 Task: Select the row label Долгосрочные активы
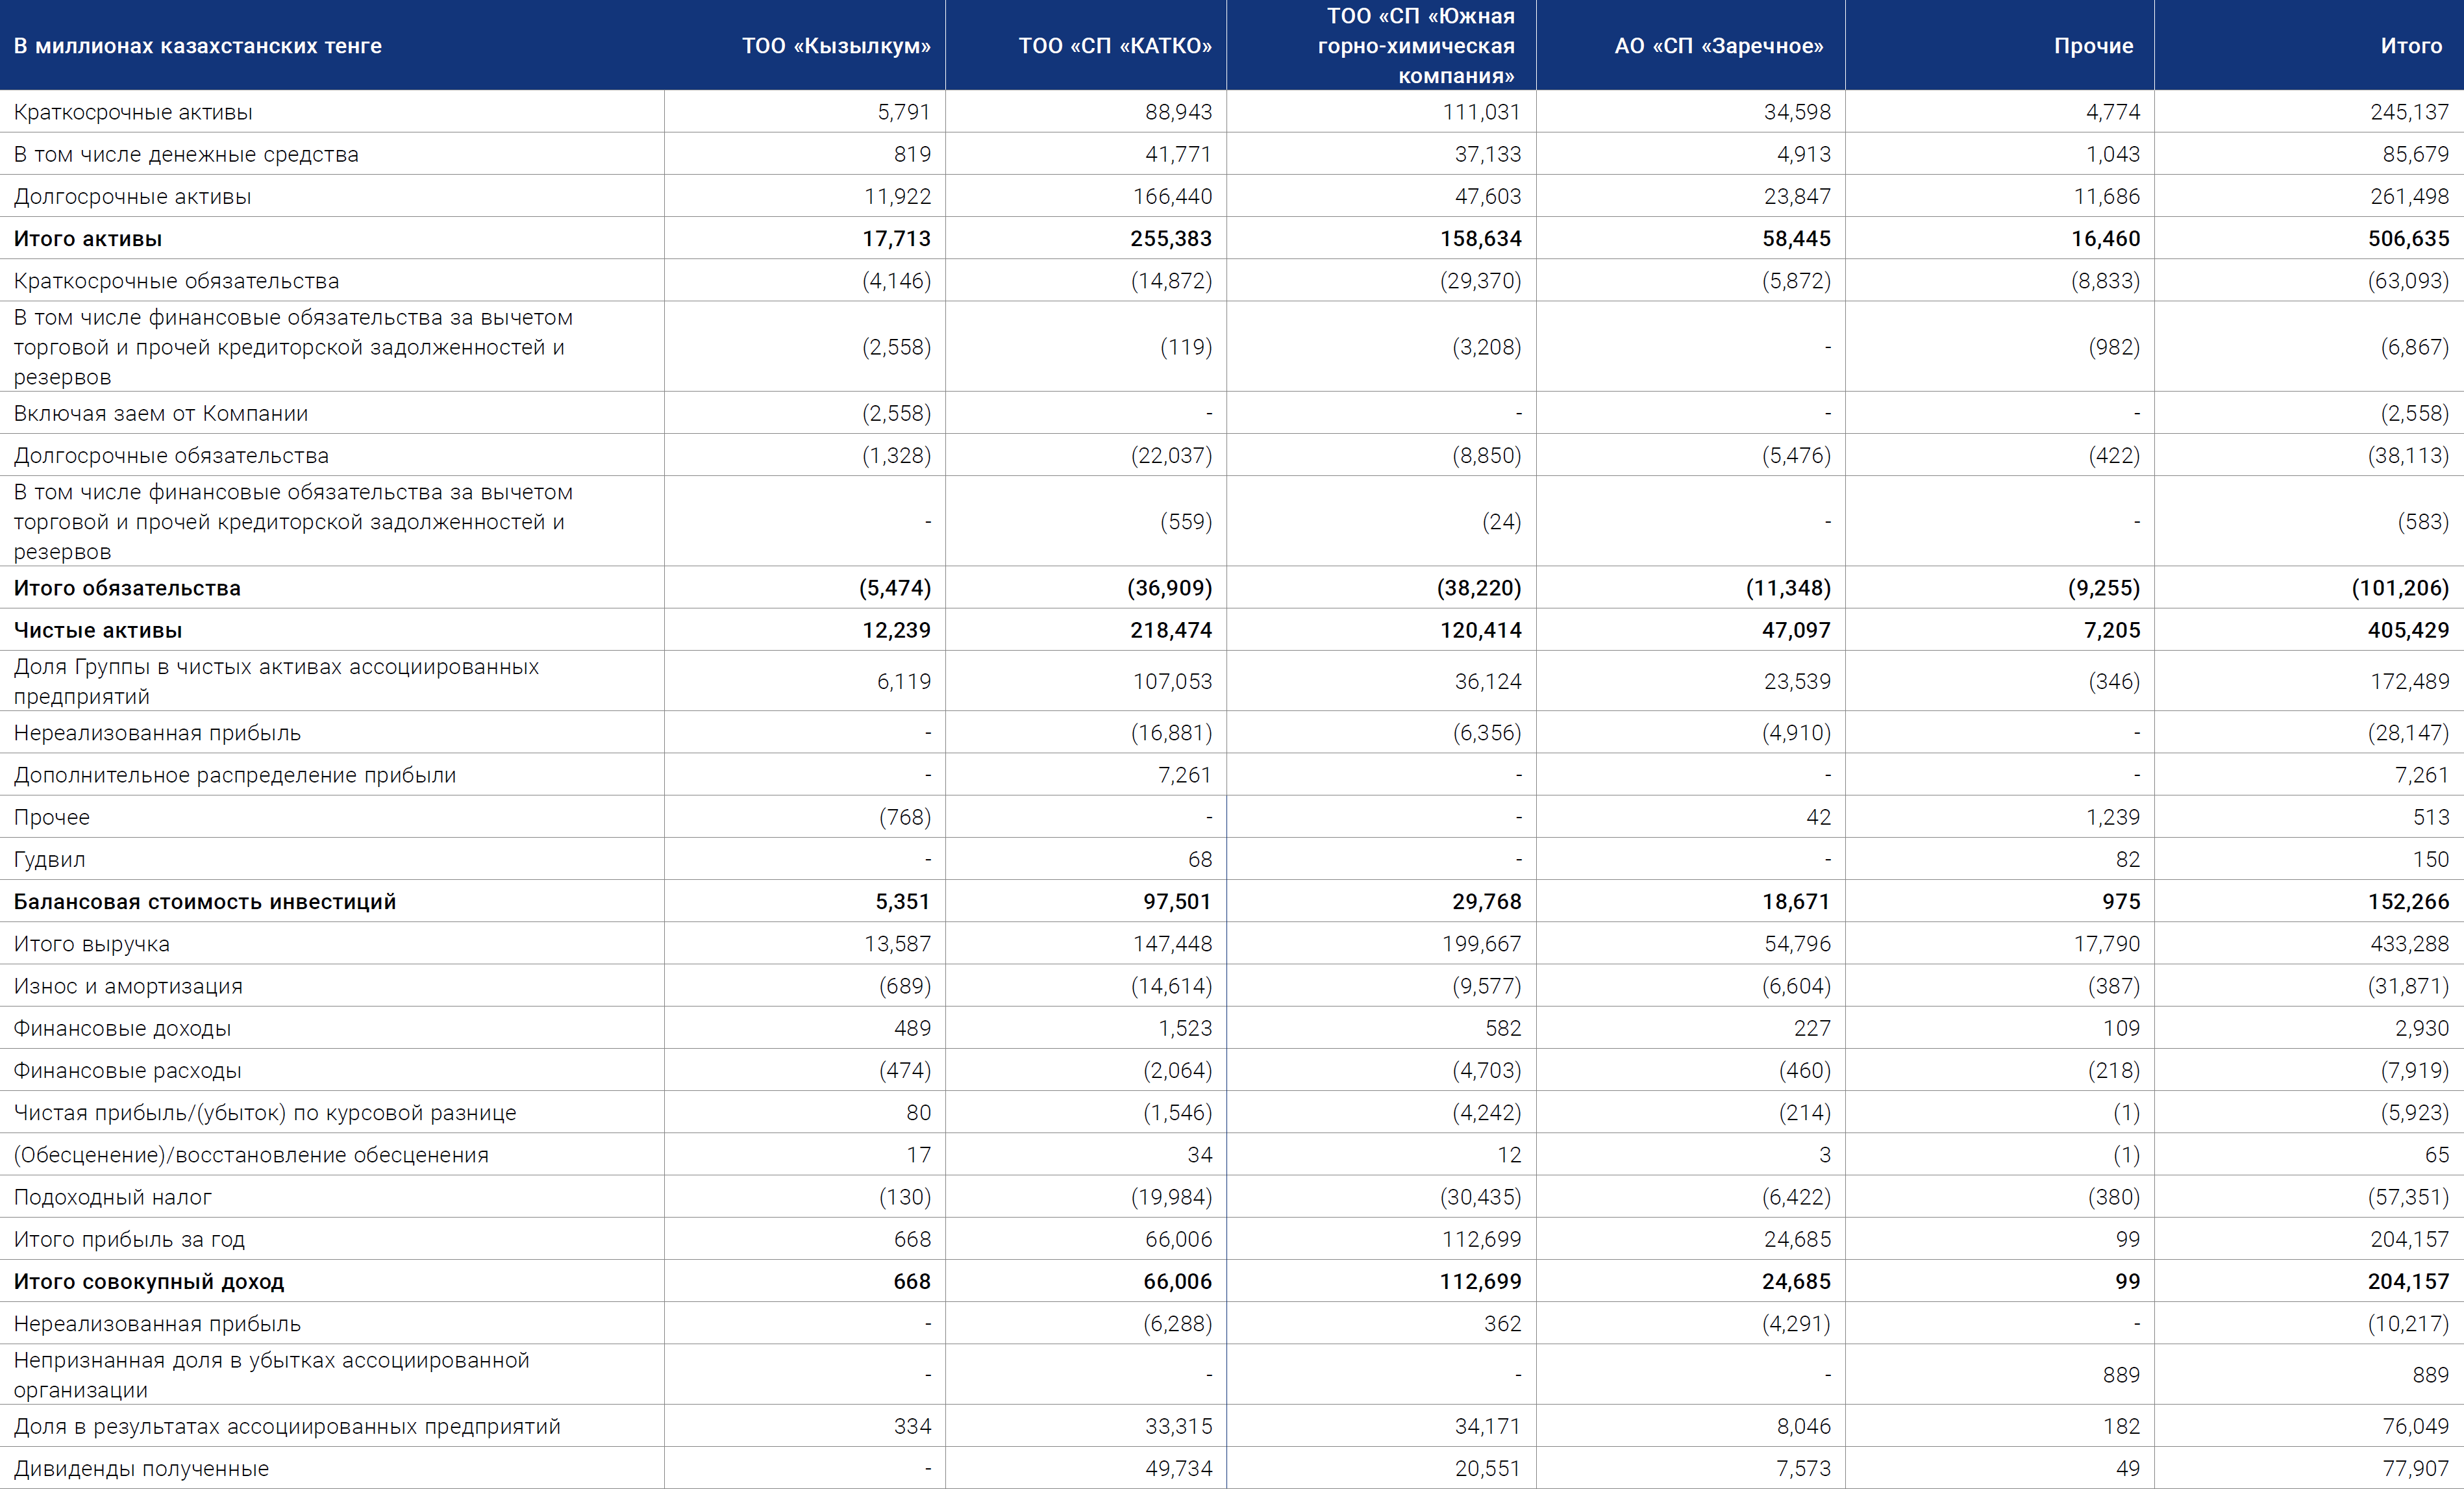point(132,196)
